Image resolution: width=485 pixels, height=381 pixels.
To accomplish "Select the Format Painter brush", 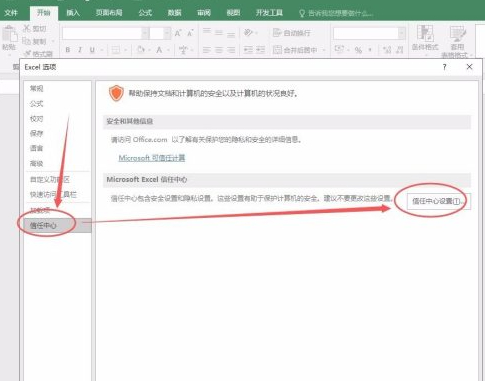I will click(x=27, y=53).
